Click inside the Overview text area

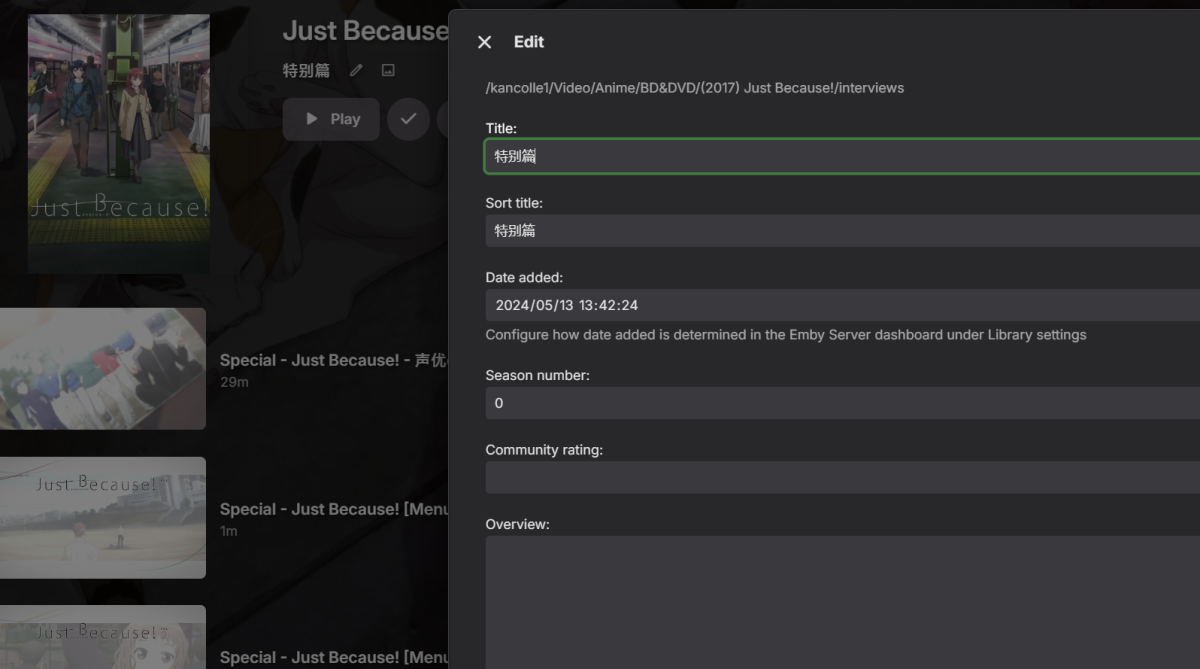point(840,600)
